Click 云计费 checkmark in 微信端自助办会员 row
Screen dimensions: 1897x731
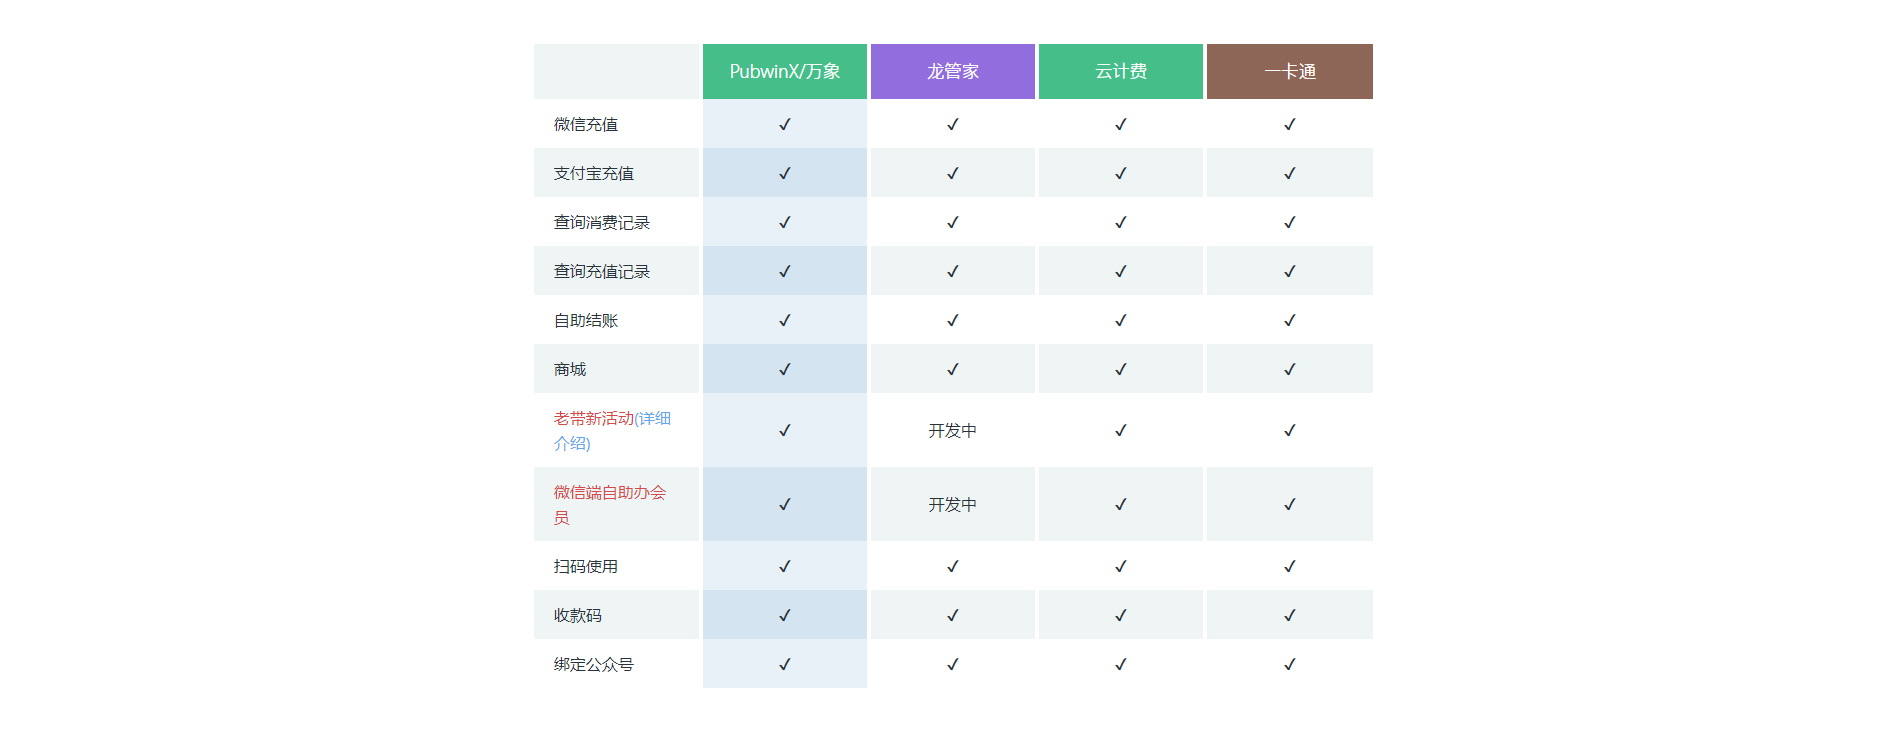pos(1121,504)
